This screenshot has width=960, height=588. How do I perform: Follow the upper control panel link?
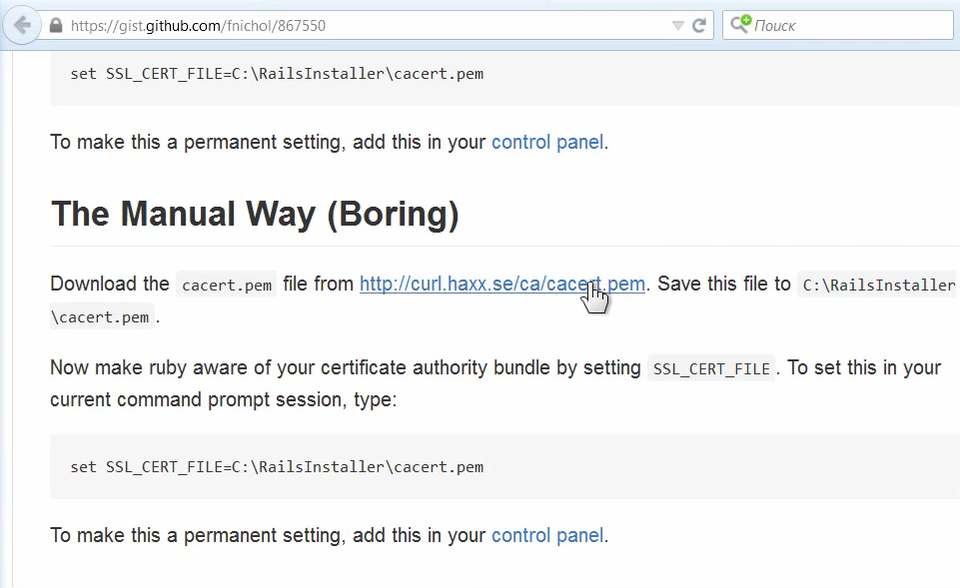(547, 142)
